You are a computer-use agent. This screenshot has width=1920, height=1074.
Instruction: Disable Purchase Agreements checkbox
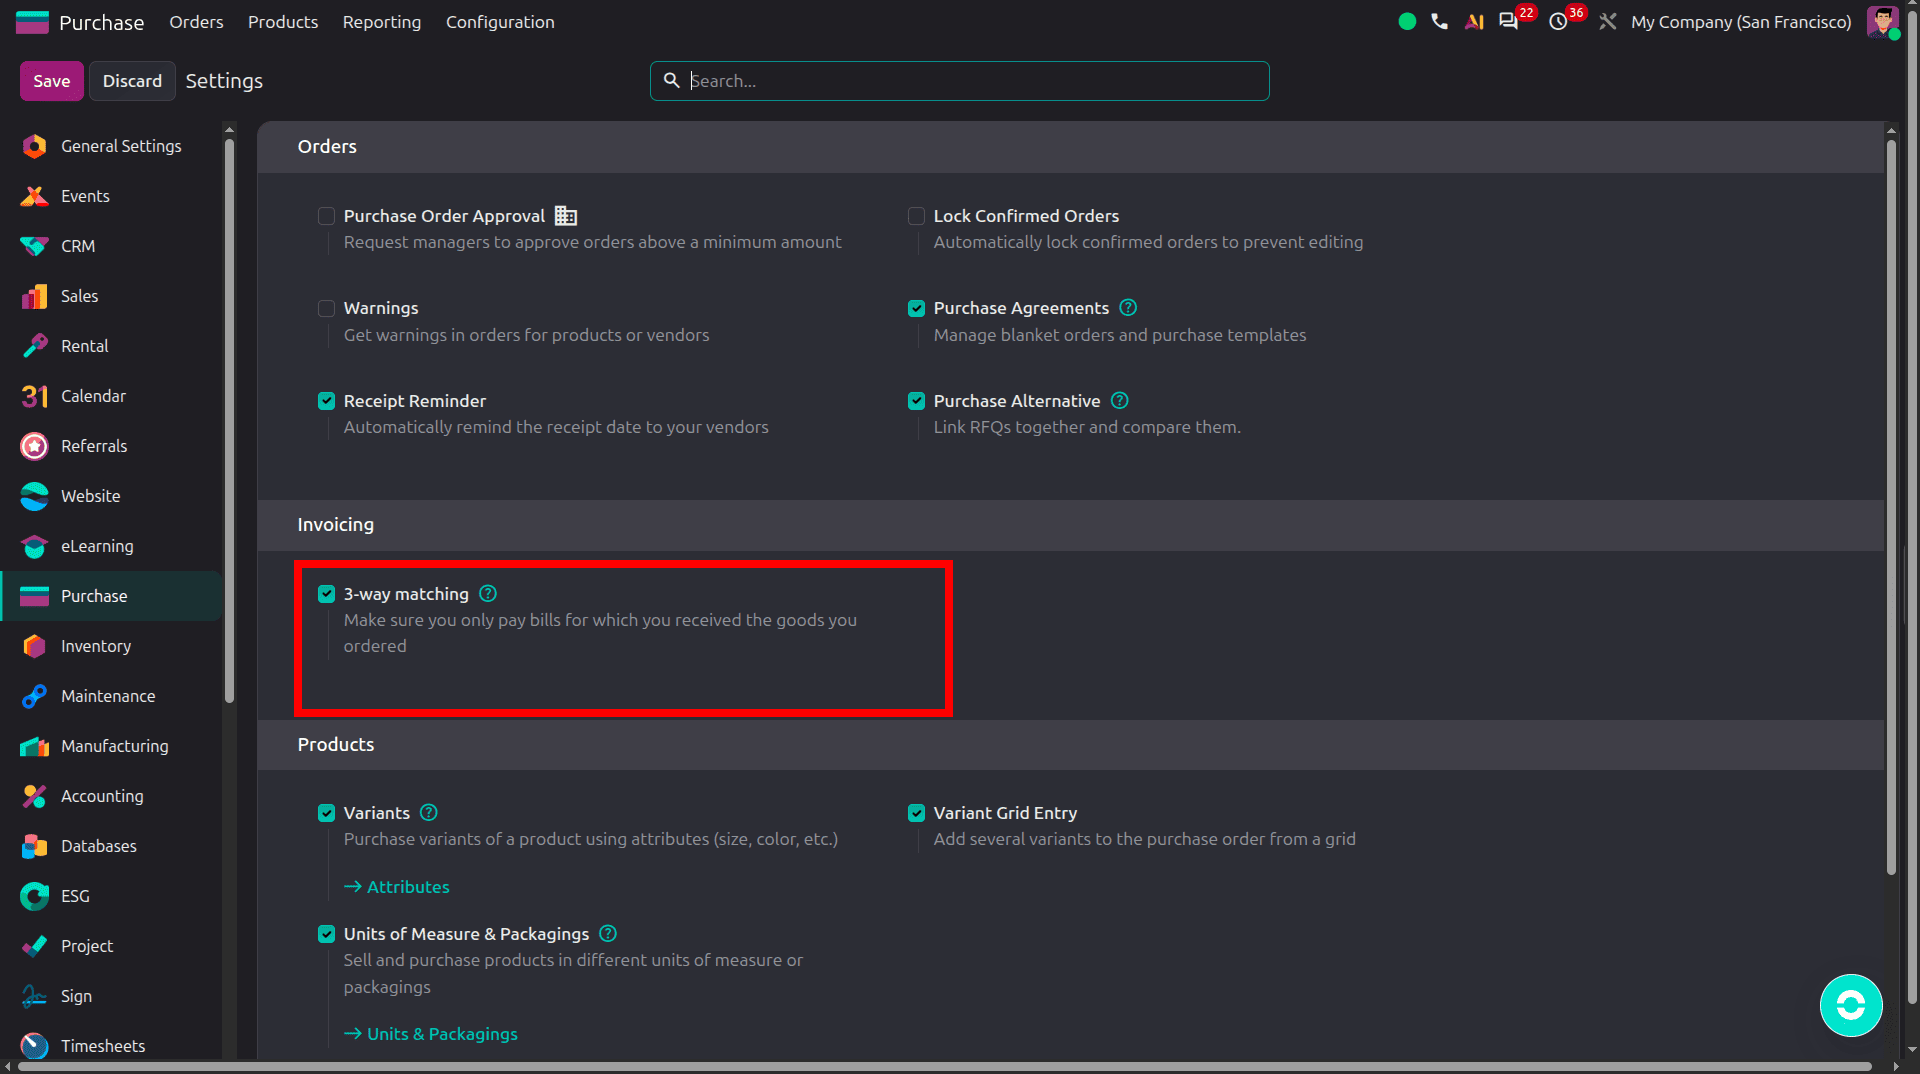pyautogui.click(x=916, y=308)
